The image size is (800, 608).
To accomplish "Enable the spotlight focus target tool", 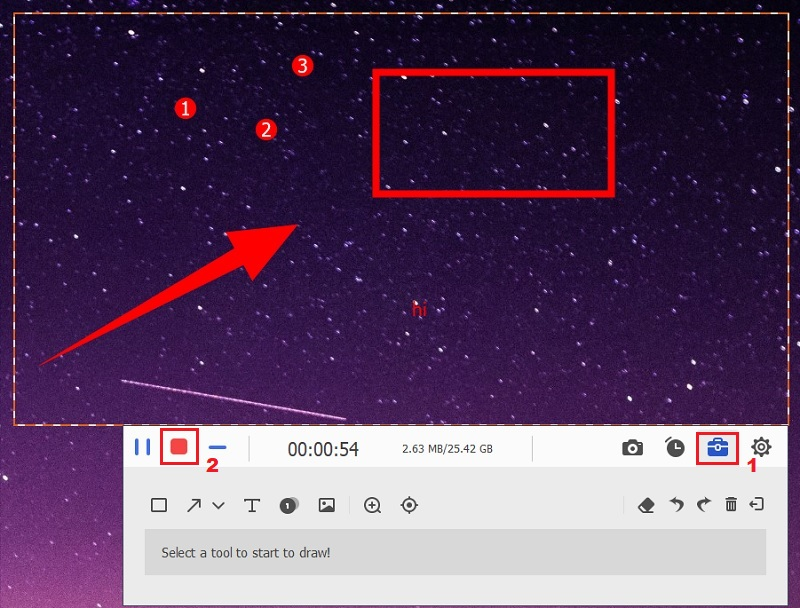I will pyautogui.click(x=409, y=505).
